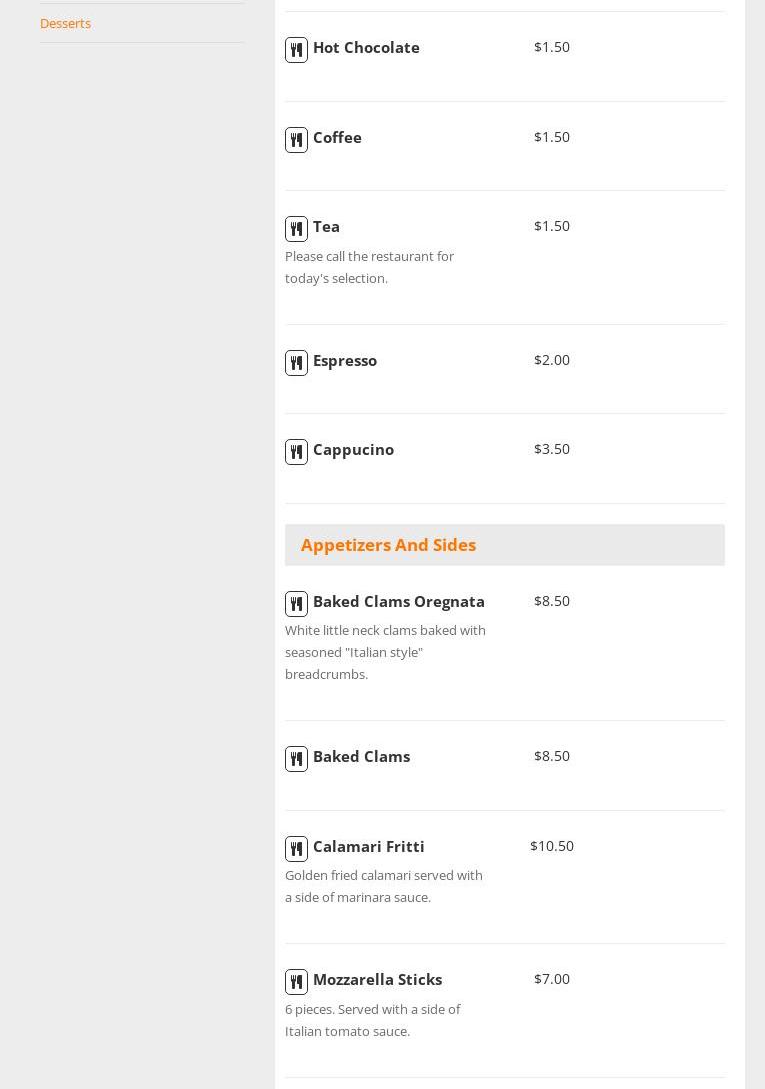Screen dimensions: 765x1089
Task: Click the Baked Clams Oregnata title
Action: click(399, 602)
